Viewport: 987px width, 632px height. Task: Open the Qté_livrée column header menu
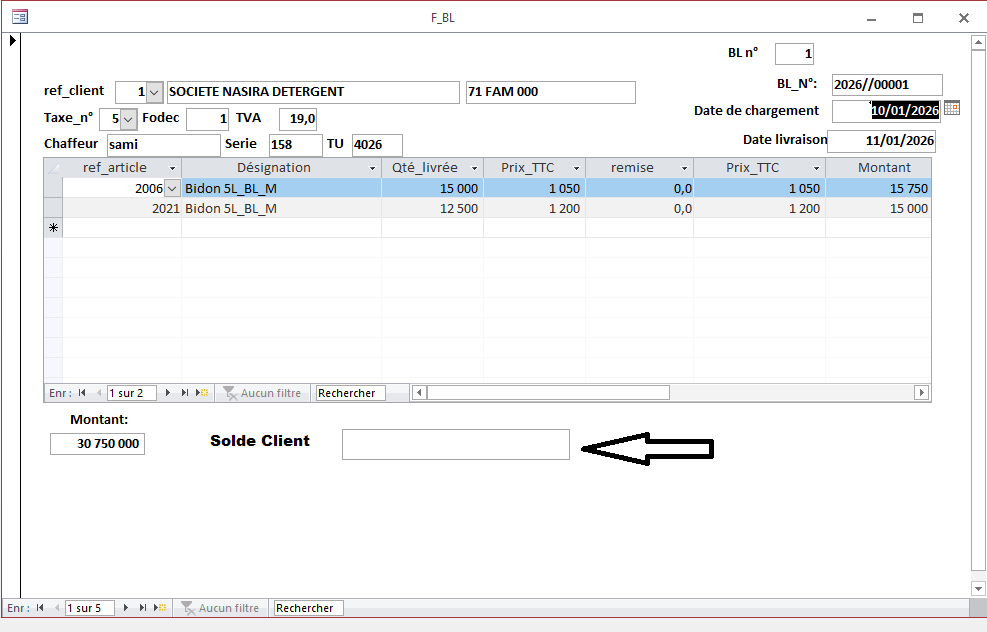click(x=474, y=168)
